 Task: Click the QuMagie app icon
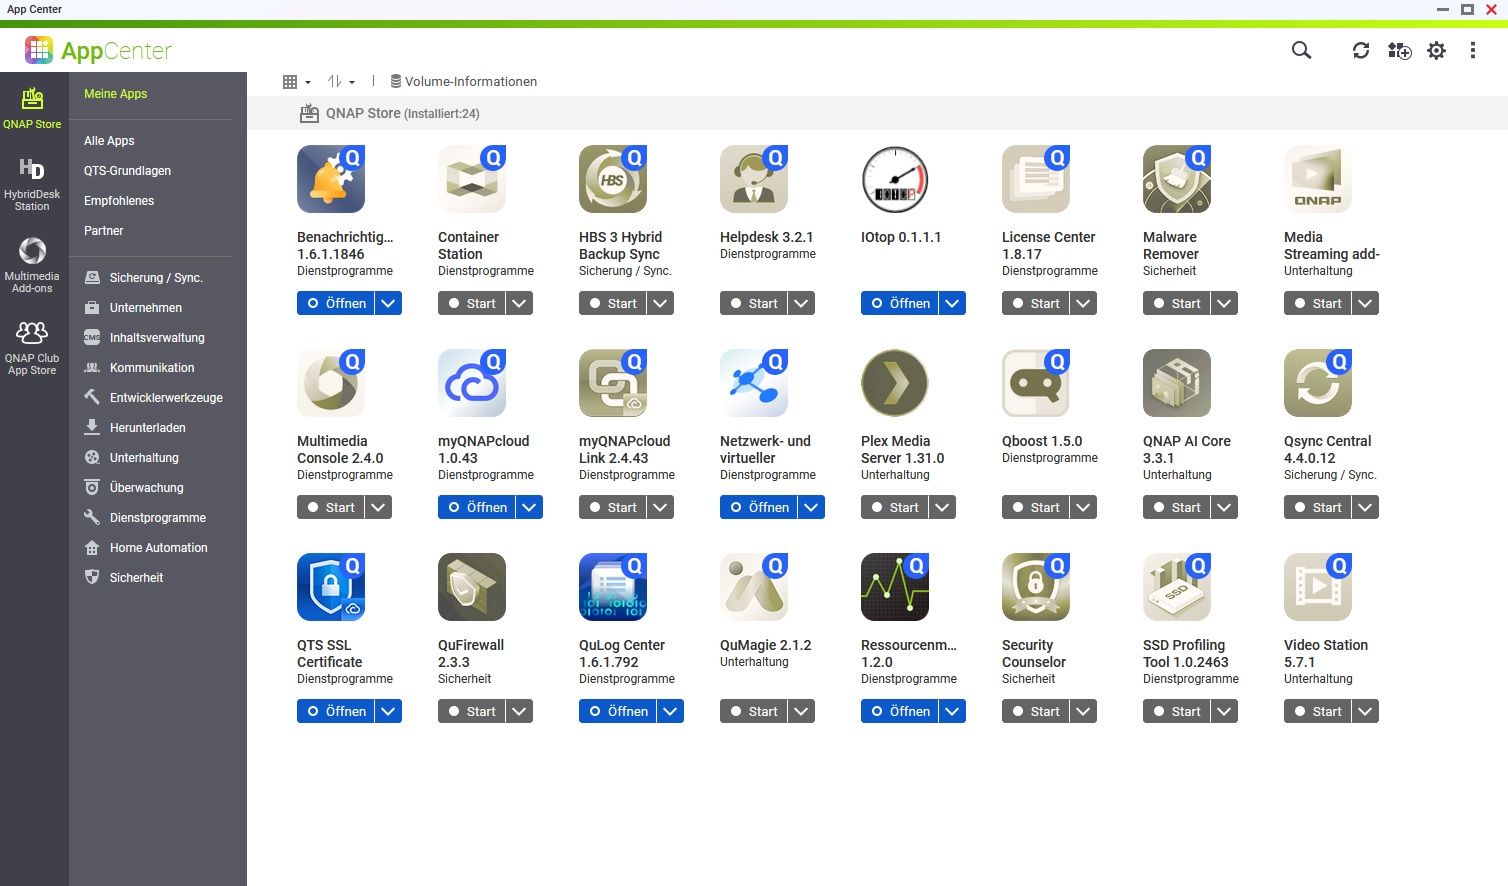click(x=754, y=587)
